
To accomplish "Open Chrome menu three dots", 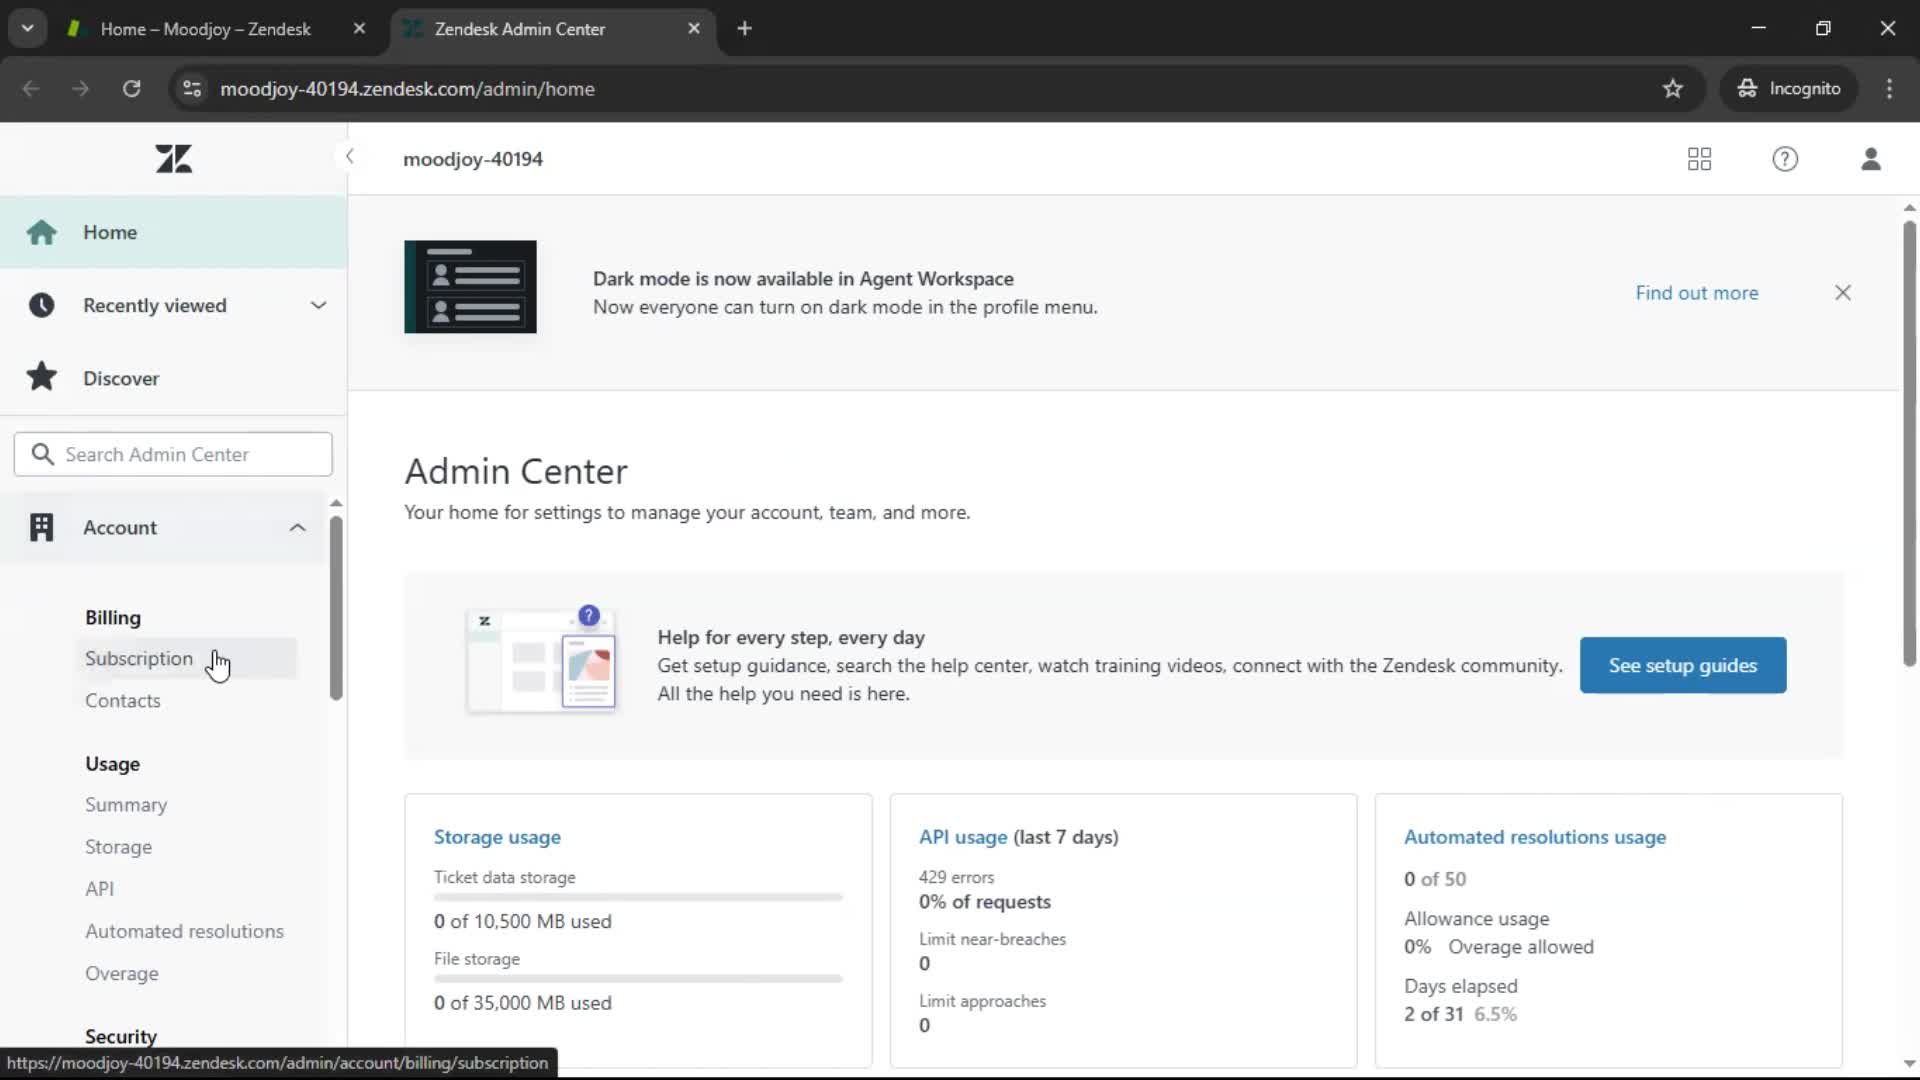I will 1889,89.
